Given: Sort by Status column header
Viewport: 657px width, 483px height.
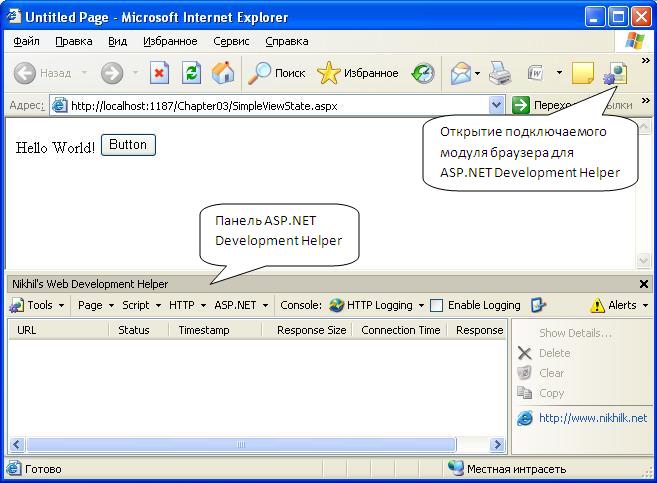Looking at the screenshot, I should (139, 330).
